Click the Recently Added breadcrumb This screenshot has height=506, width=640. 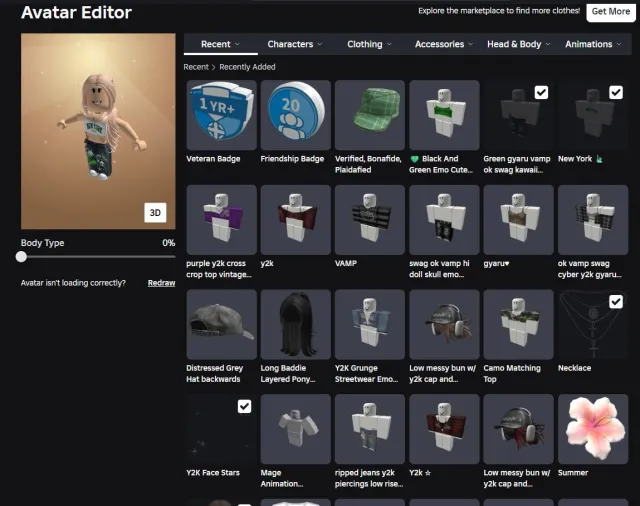[247, 67]
